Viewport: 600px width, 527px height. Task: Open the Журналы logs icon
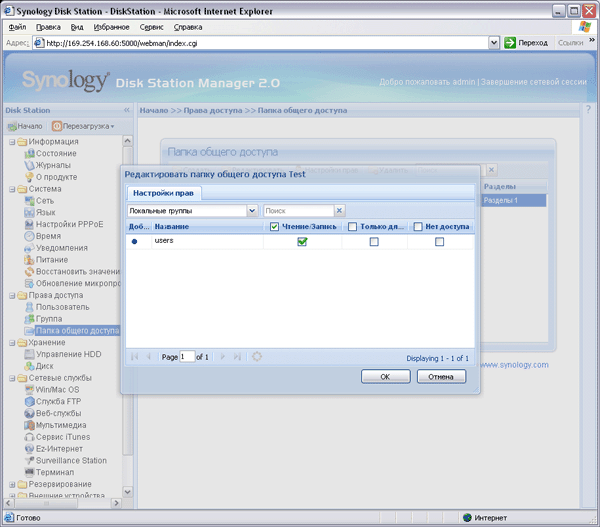(x=29, y=165)
